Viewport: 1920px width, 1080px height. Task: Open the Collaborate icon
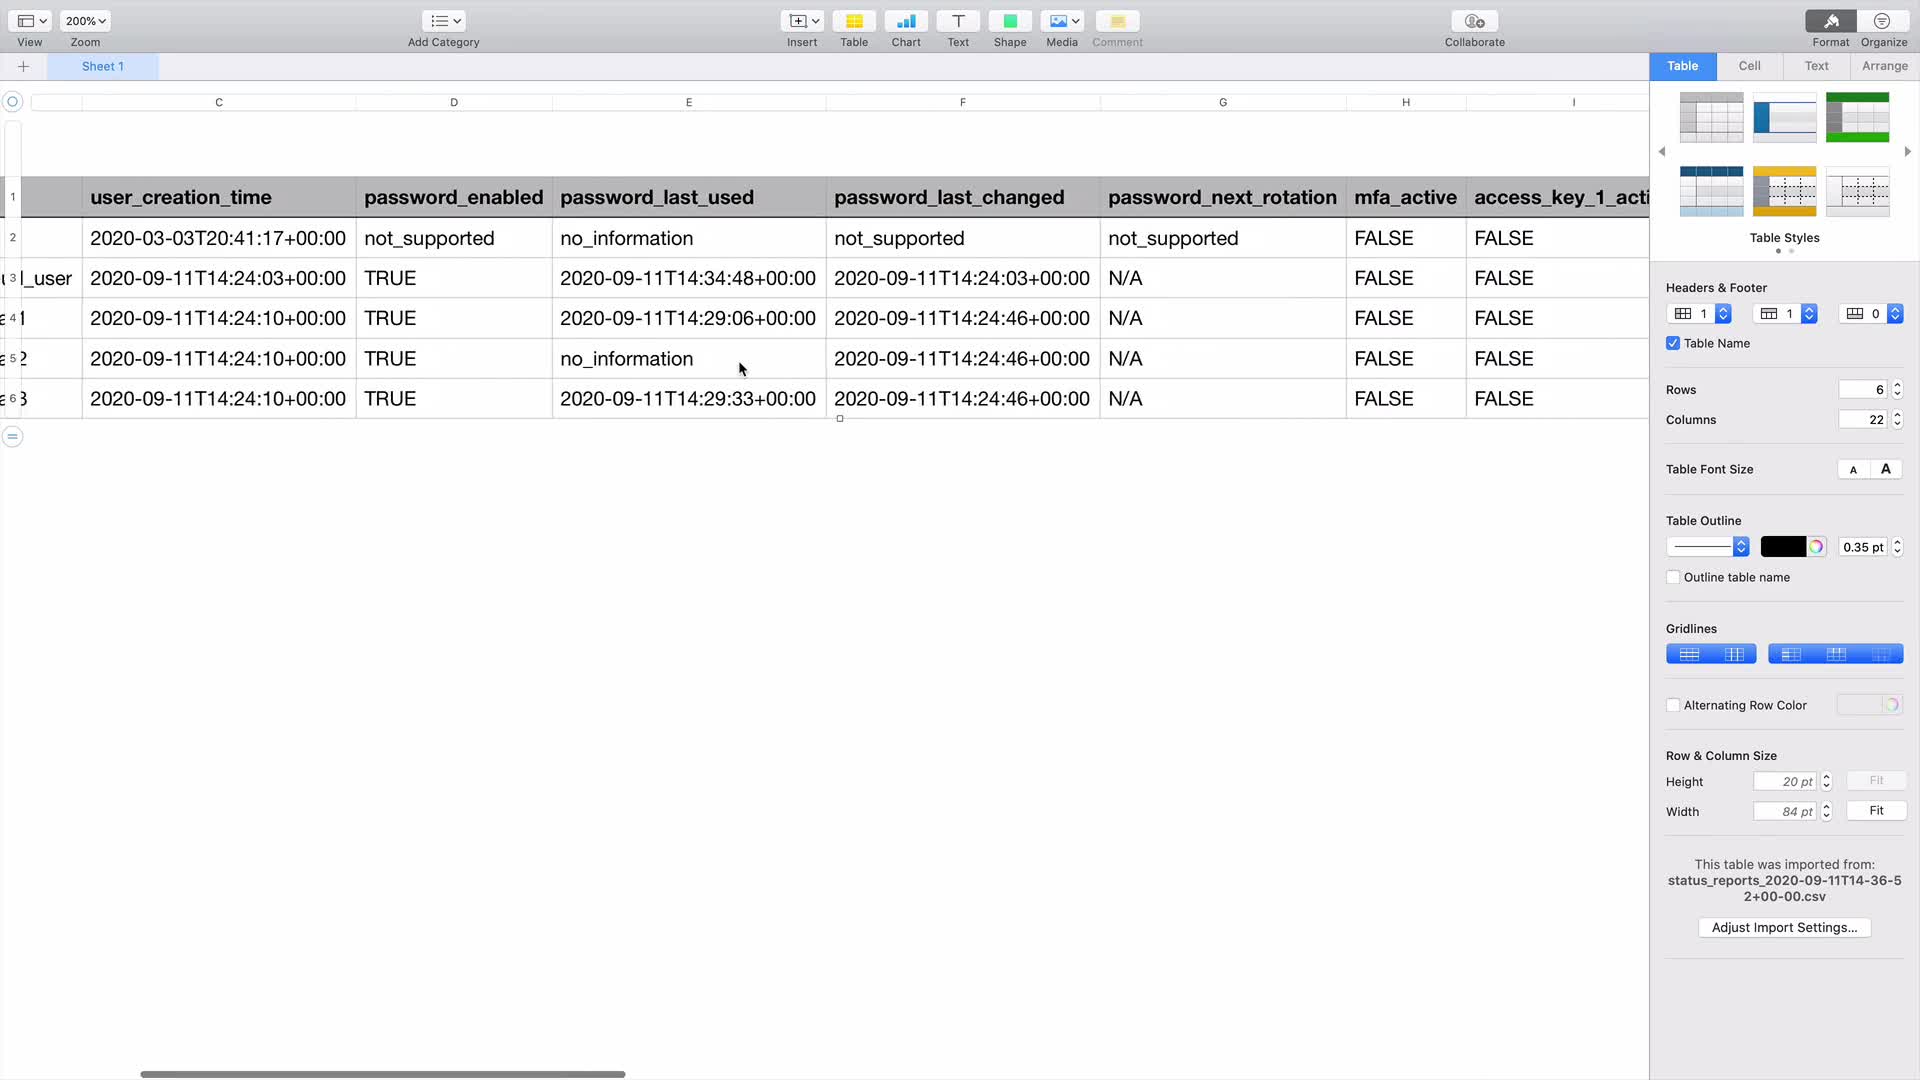(1474, 21)
